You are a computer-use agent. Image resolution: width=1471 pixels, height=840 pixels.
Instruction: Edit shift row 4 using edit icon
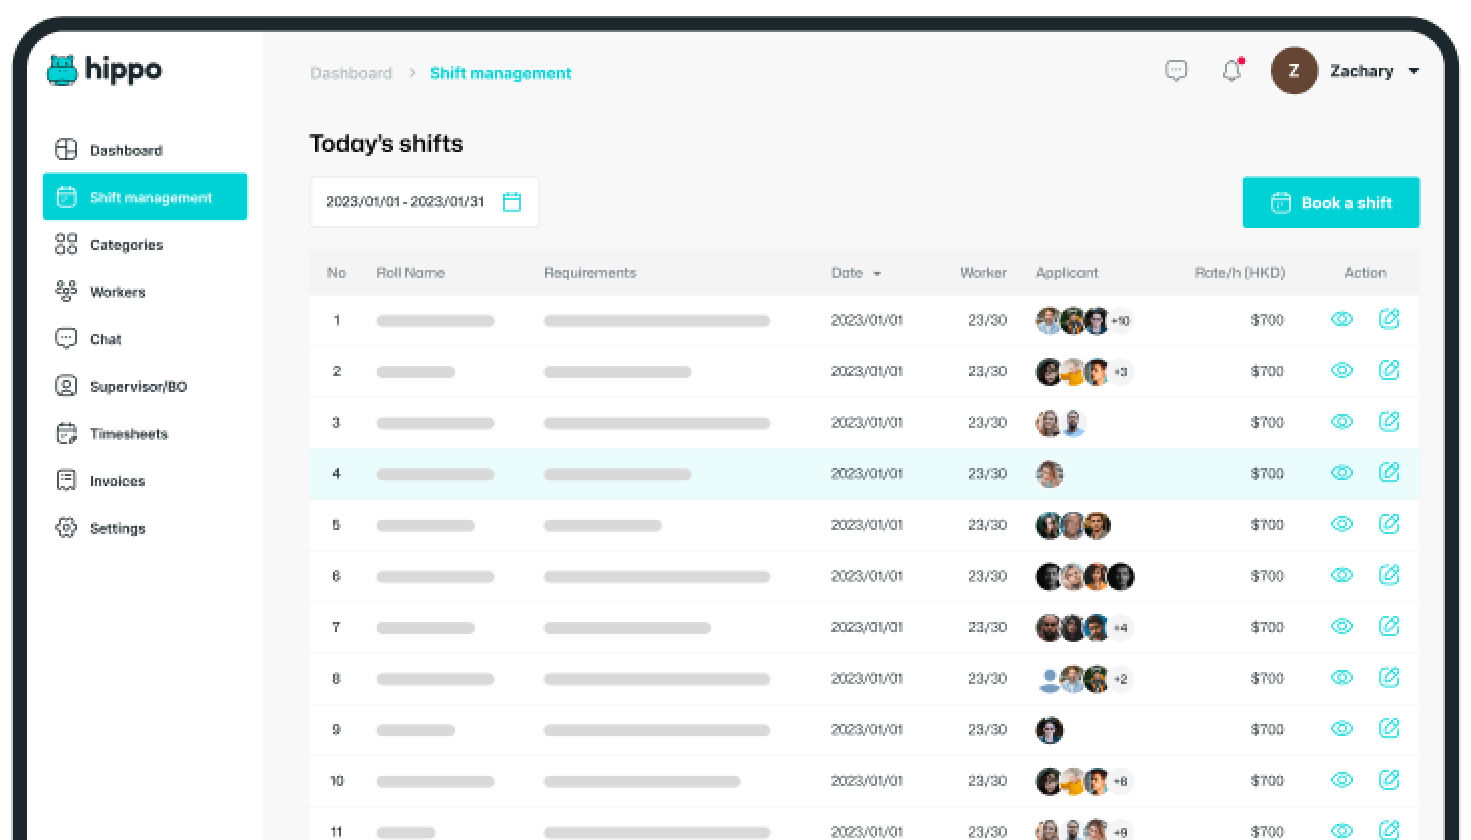point(1389,472)
